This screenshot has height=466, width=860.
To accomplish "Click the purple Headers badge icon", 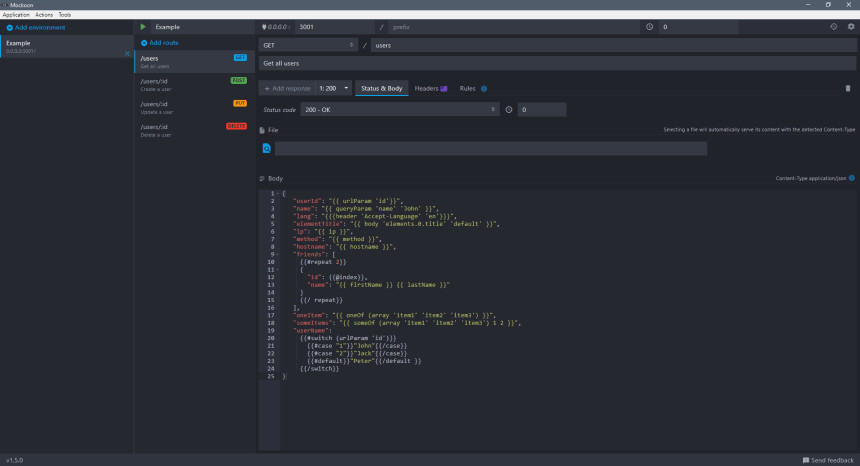I will click(444, 88).
